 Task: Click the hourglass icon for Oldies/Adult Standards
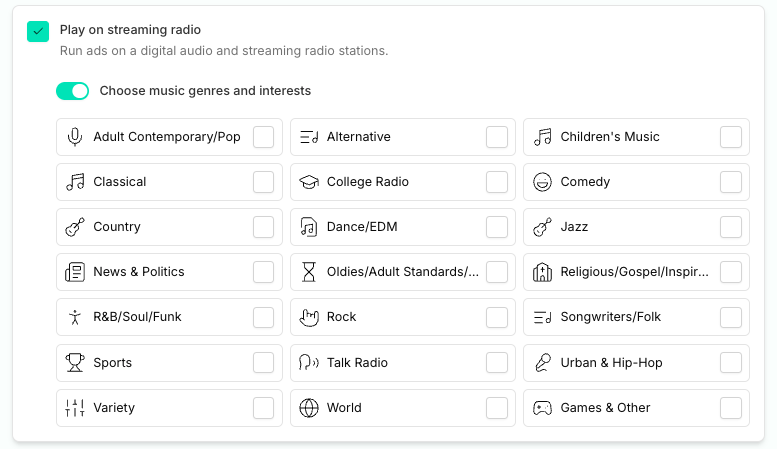point(309,272)
